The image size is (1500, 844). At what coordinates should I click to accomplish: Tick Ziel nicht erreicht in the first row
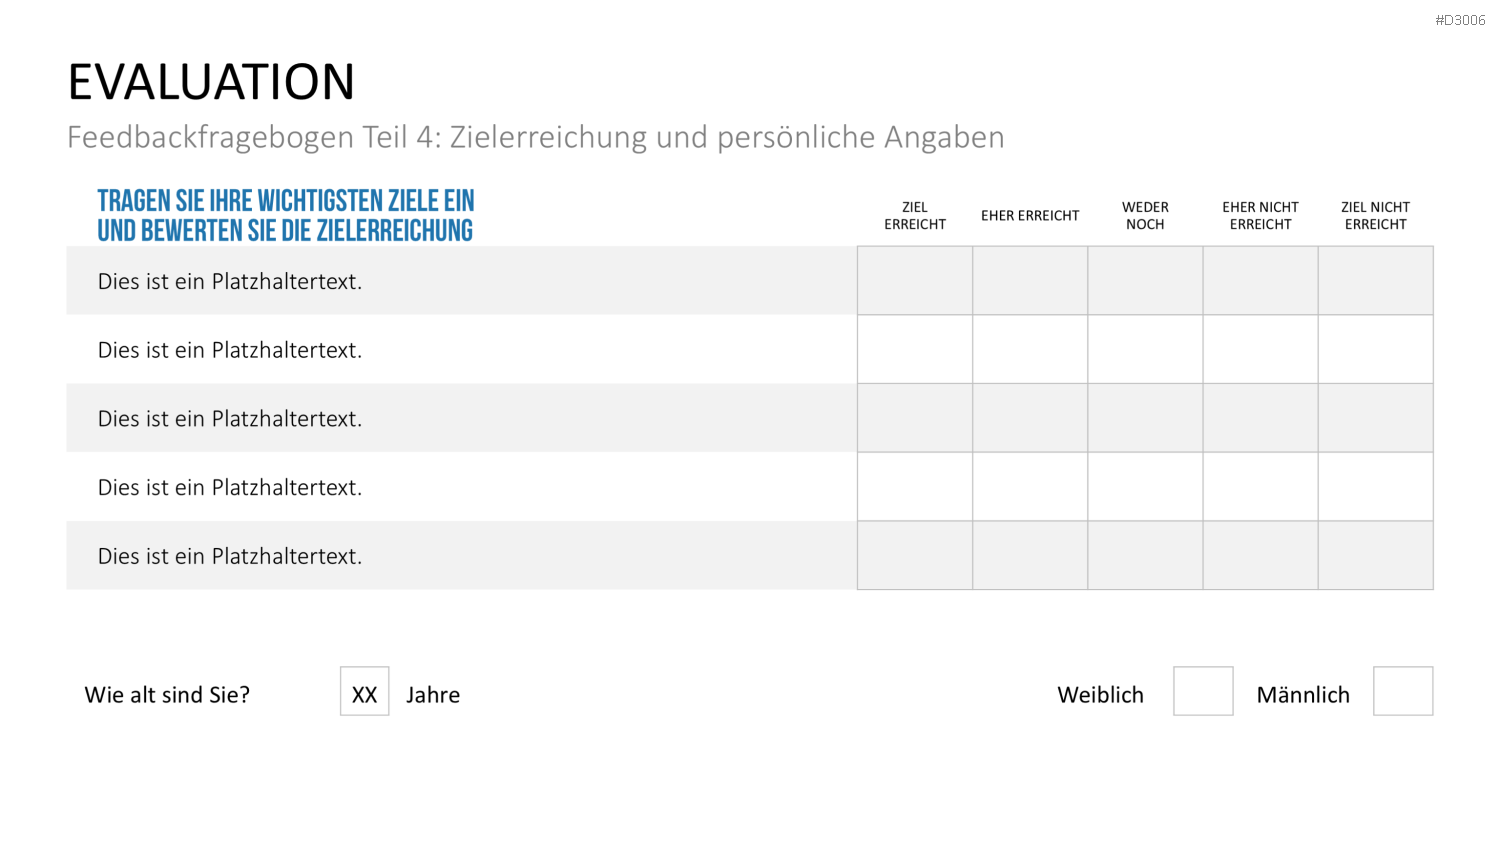point(1376,281)
